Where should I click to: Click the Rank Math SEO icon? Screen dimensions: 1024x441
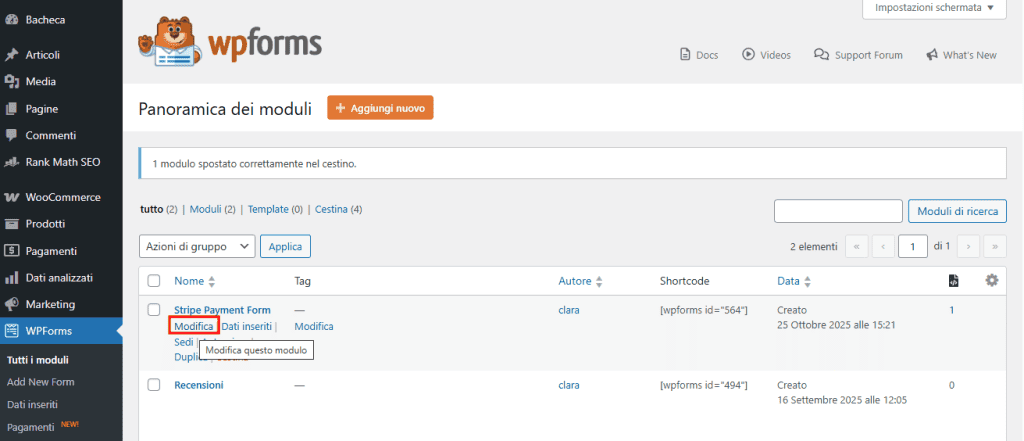click(11, 161)
